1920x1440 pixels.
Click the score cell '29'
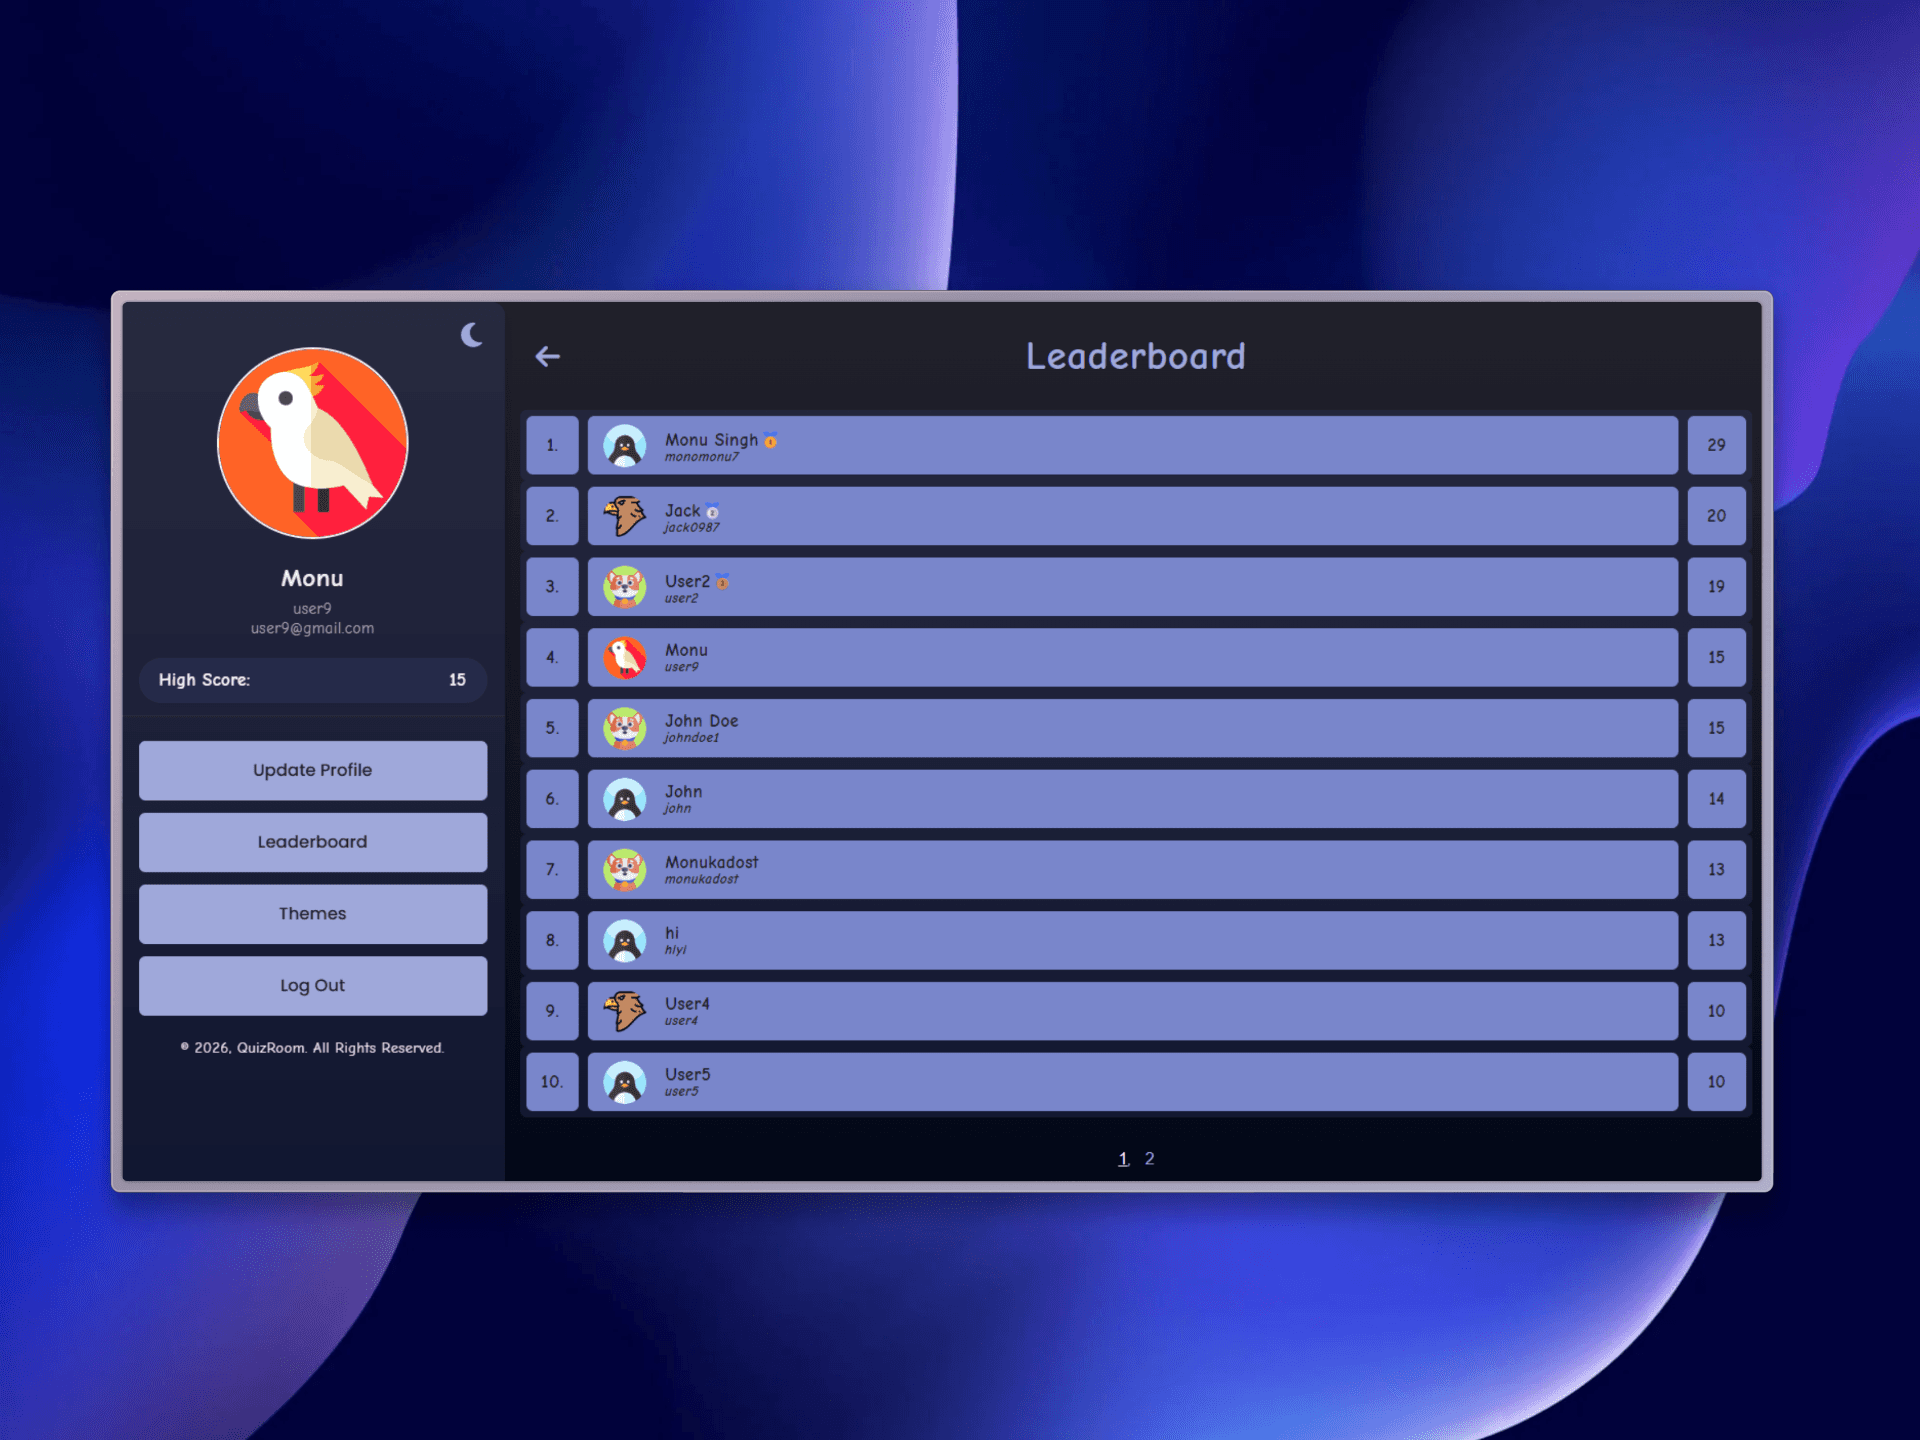coord(1716,445)
